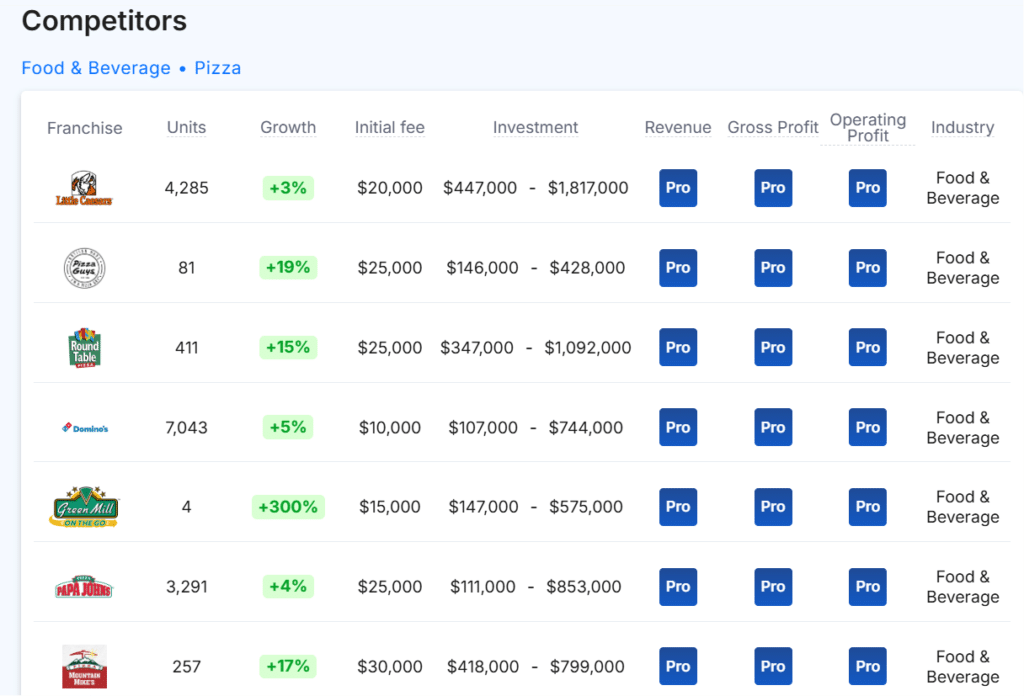1024x696 pixels.
Task: Unlock Pizza Guys Operating Profit Pro badge
Action: [x=868, y=268]
